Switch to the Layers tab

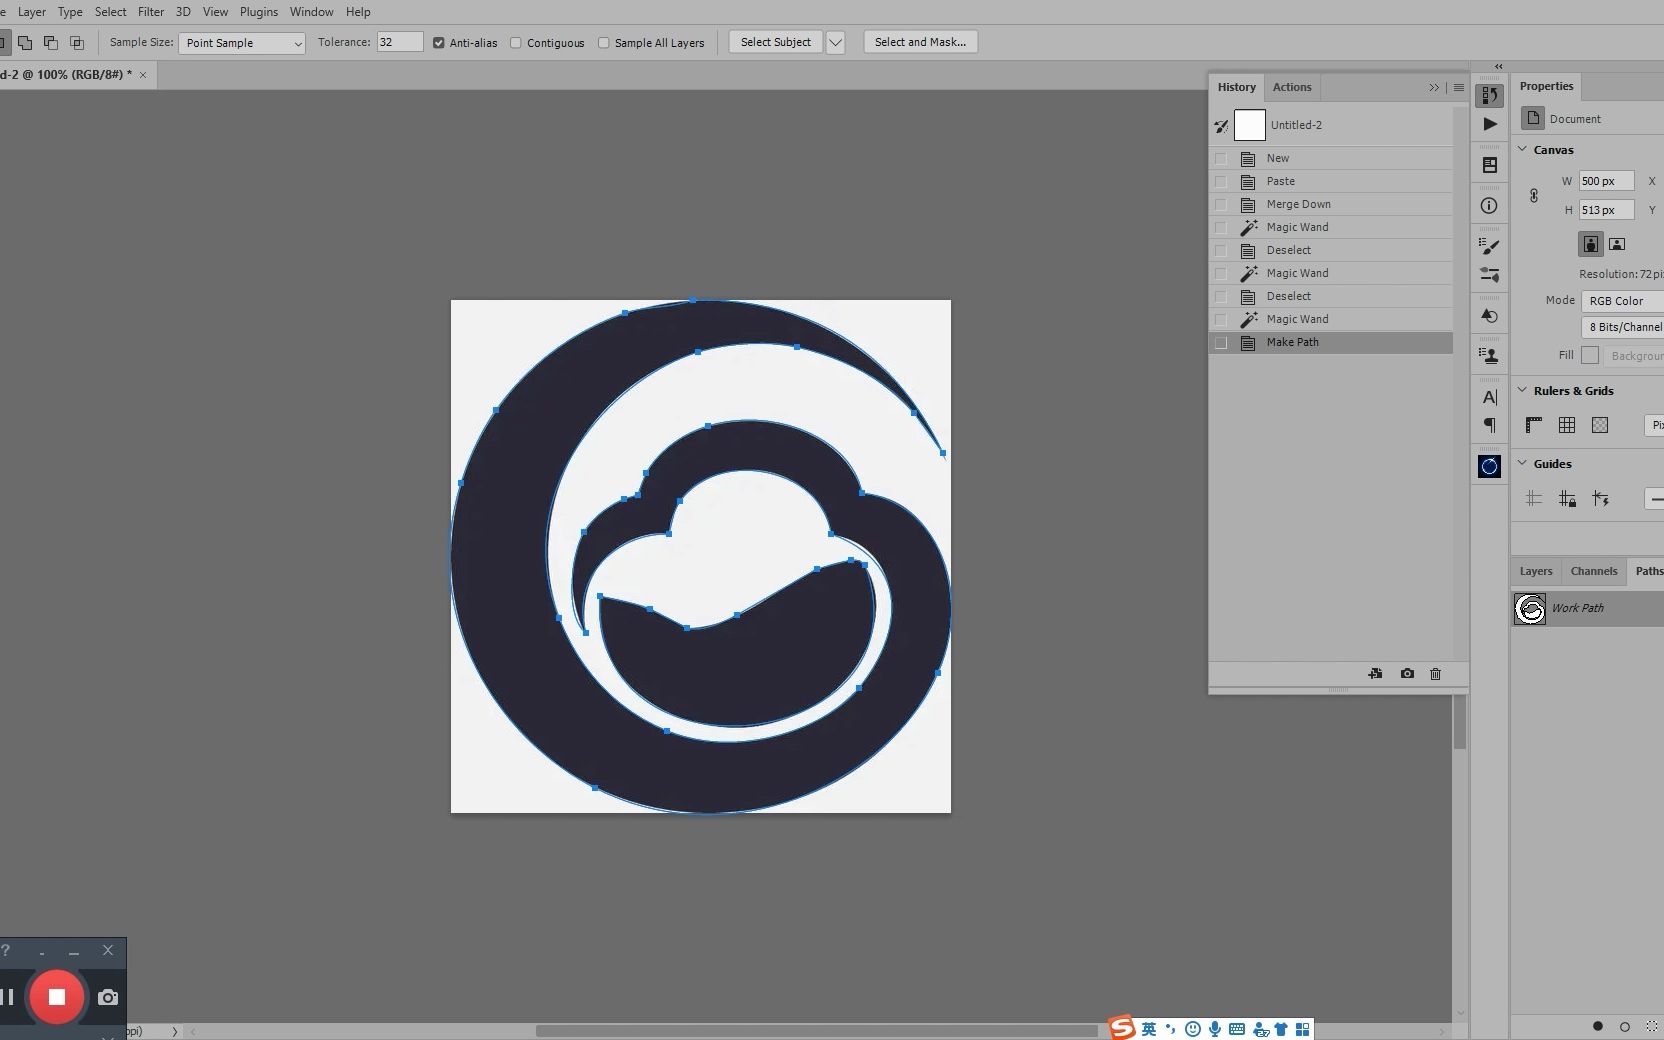[x=1536, y=571]
